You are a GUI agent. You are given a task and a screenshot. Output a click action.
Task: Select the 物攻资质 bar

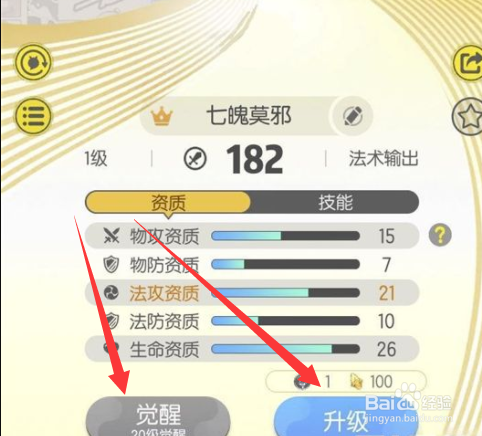(x=285, y=236)
